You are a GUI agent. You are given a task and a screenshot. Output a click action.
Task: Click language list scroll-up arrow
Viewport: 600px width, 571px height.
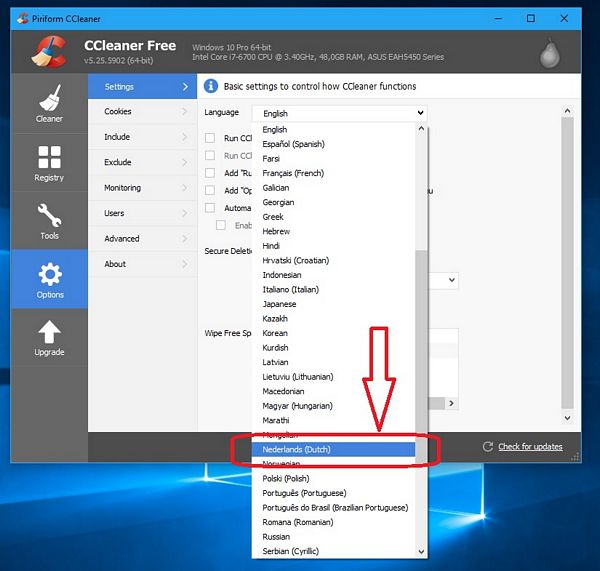pyautogui.click(x=421, y=129)
